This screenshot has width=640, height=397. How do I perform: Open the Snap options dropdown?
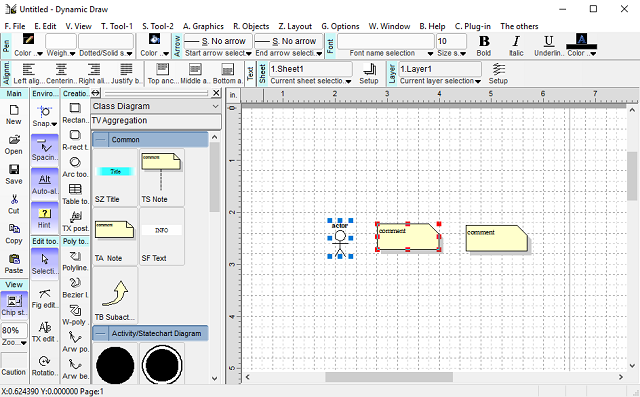pyautogui.click(x=54, y=124)
